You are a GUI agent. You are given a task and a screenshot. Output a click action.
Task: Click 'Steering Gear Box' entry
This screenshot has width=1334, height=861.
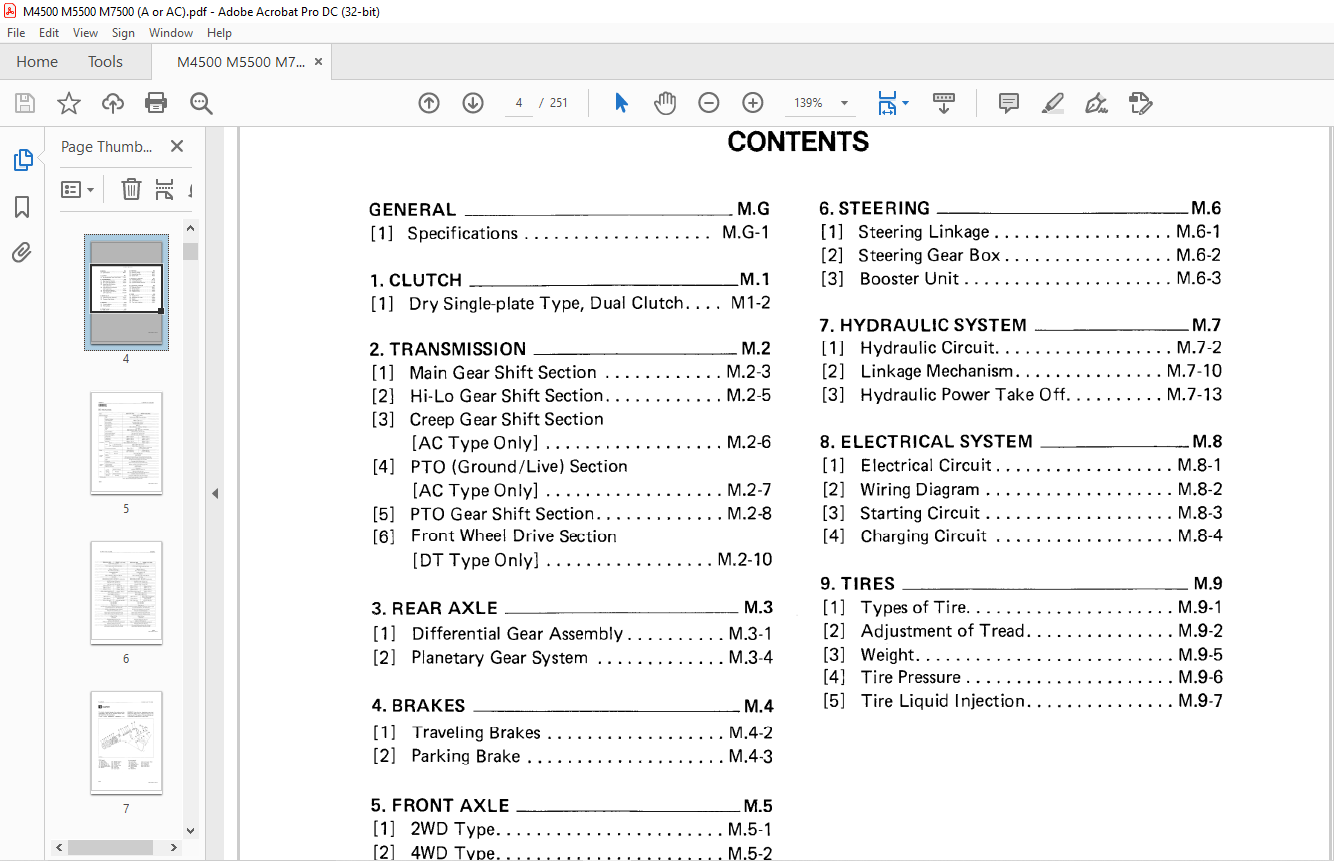tap(929, 256)
